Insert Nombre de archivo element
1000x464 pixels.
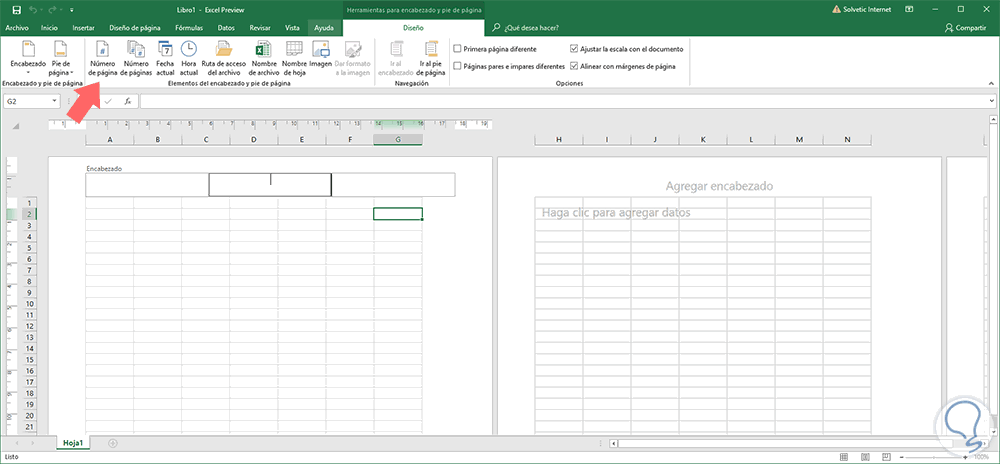(265, 59)
